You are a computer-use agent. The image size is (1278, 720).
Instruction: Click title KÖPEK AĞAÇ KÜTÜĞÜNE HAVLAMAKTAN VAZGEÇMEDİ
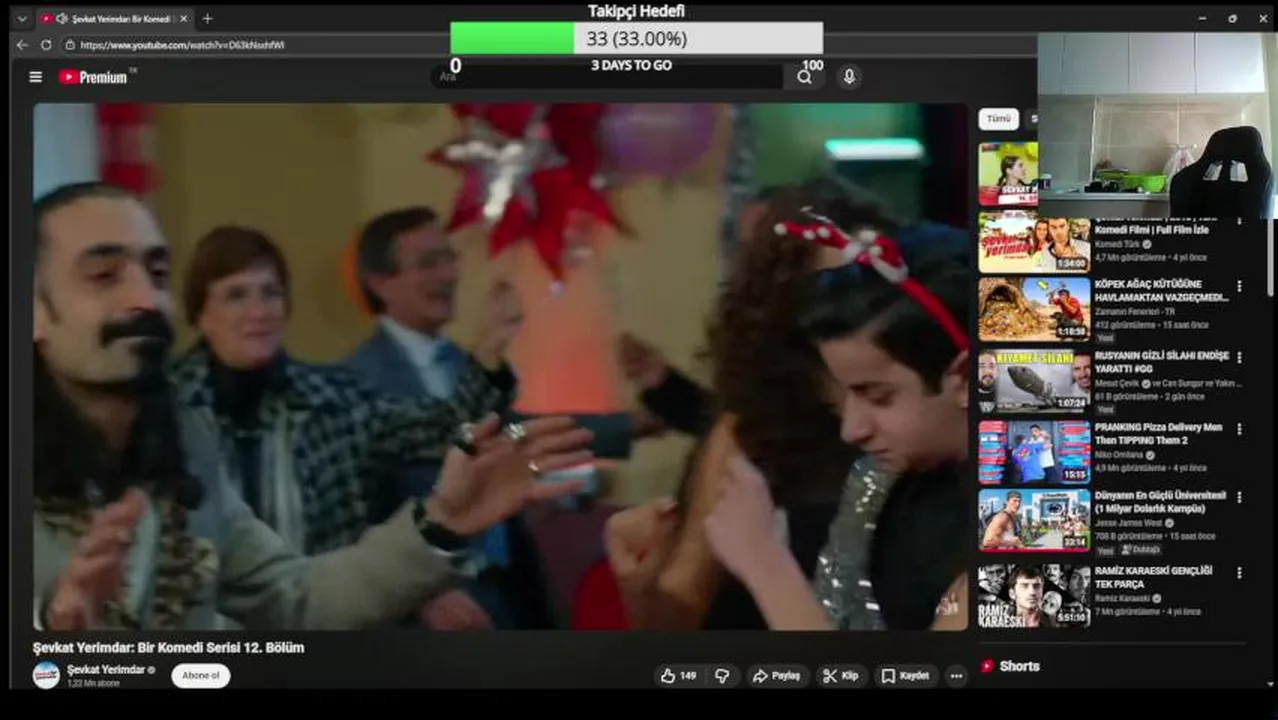pyautogui.click(x=1161, y=290)
